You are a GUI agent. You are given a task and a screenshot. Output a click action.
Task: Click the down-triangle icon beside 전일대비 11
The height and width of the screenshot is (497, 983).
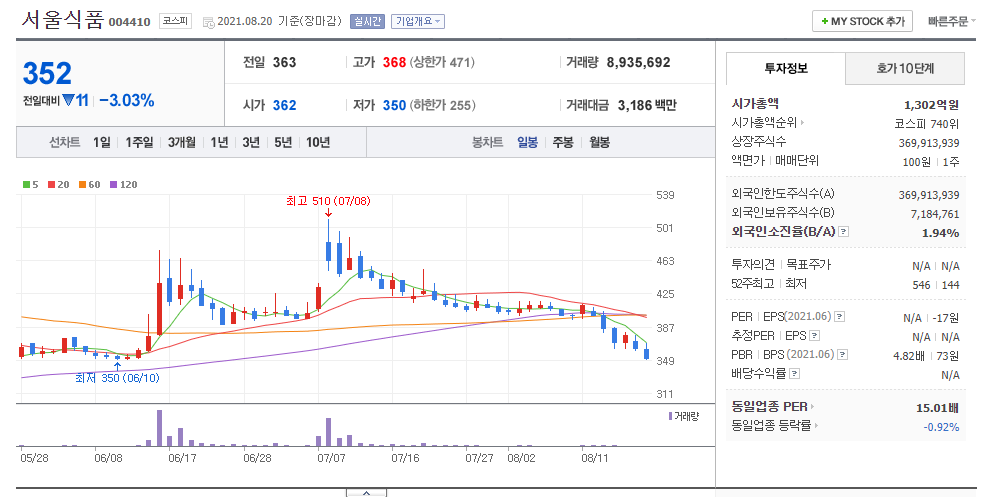[68, 100]
